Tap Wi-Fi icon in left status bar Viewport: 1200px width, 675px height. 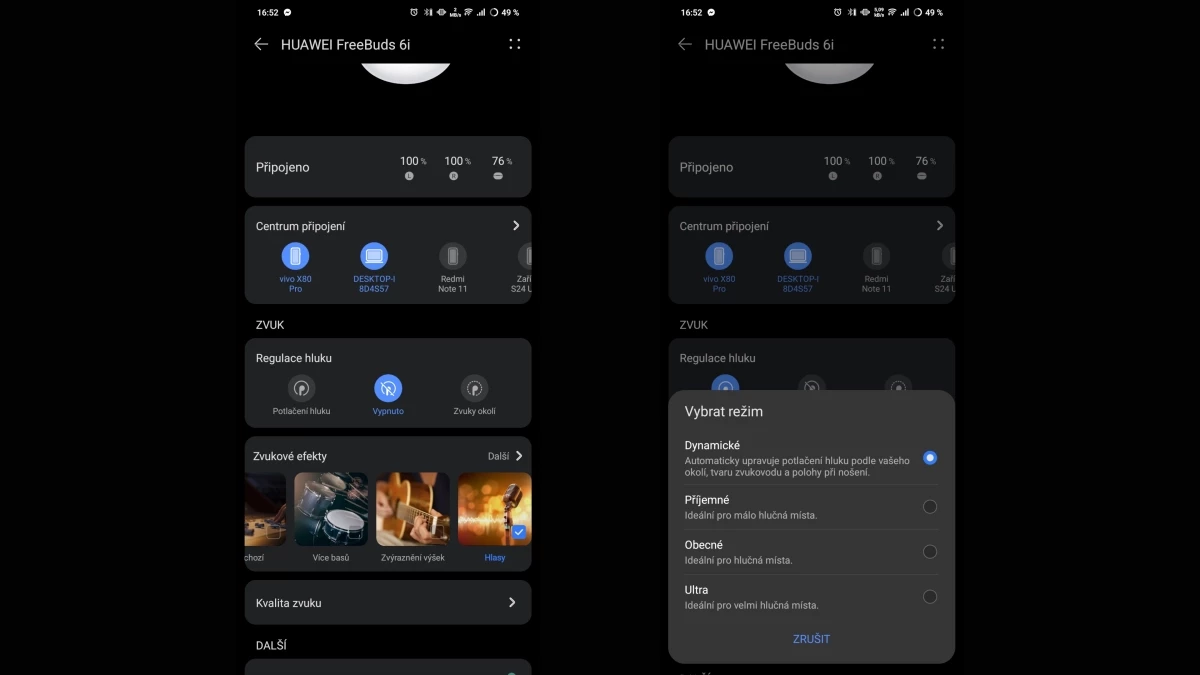pyautogui.click(x=468, y=13)
